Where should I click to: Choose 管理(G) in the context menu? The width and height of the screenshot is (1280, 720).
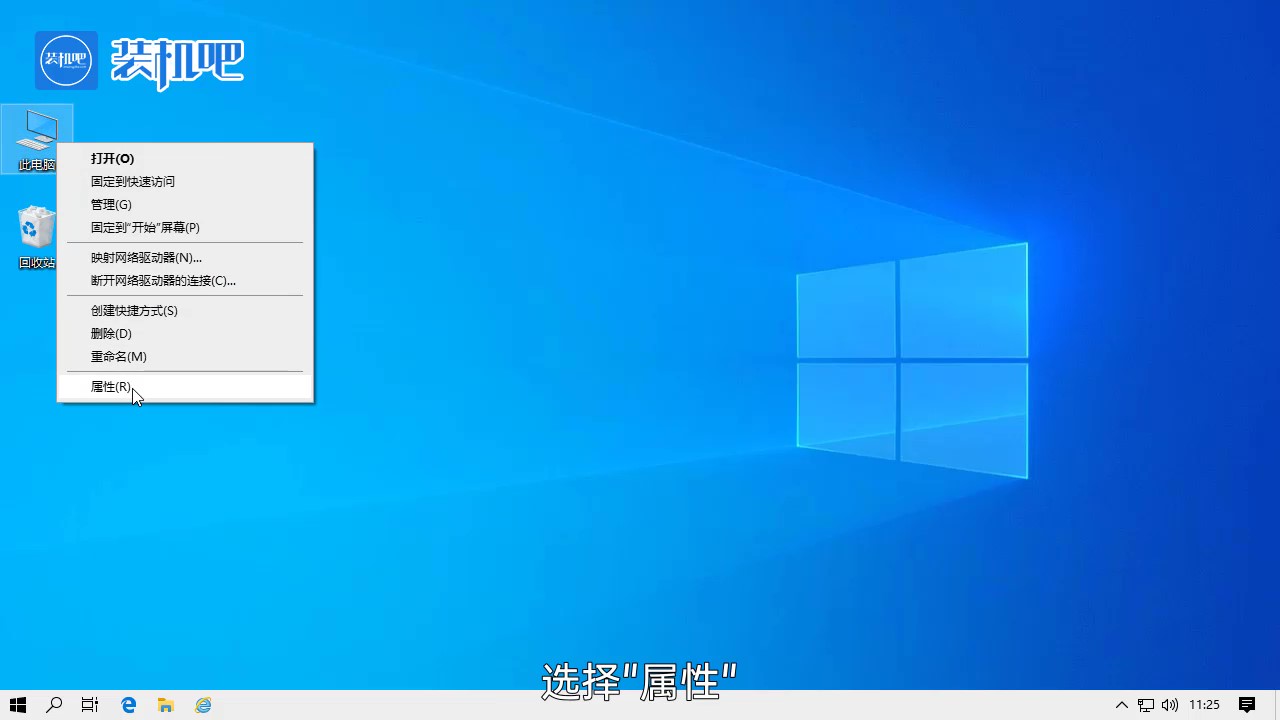click(110, 204)
